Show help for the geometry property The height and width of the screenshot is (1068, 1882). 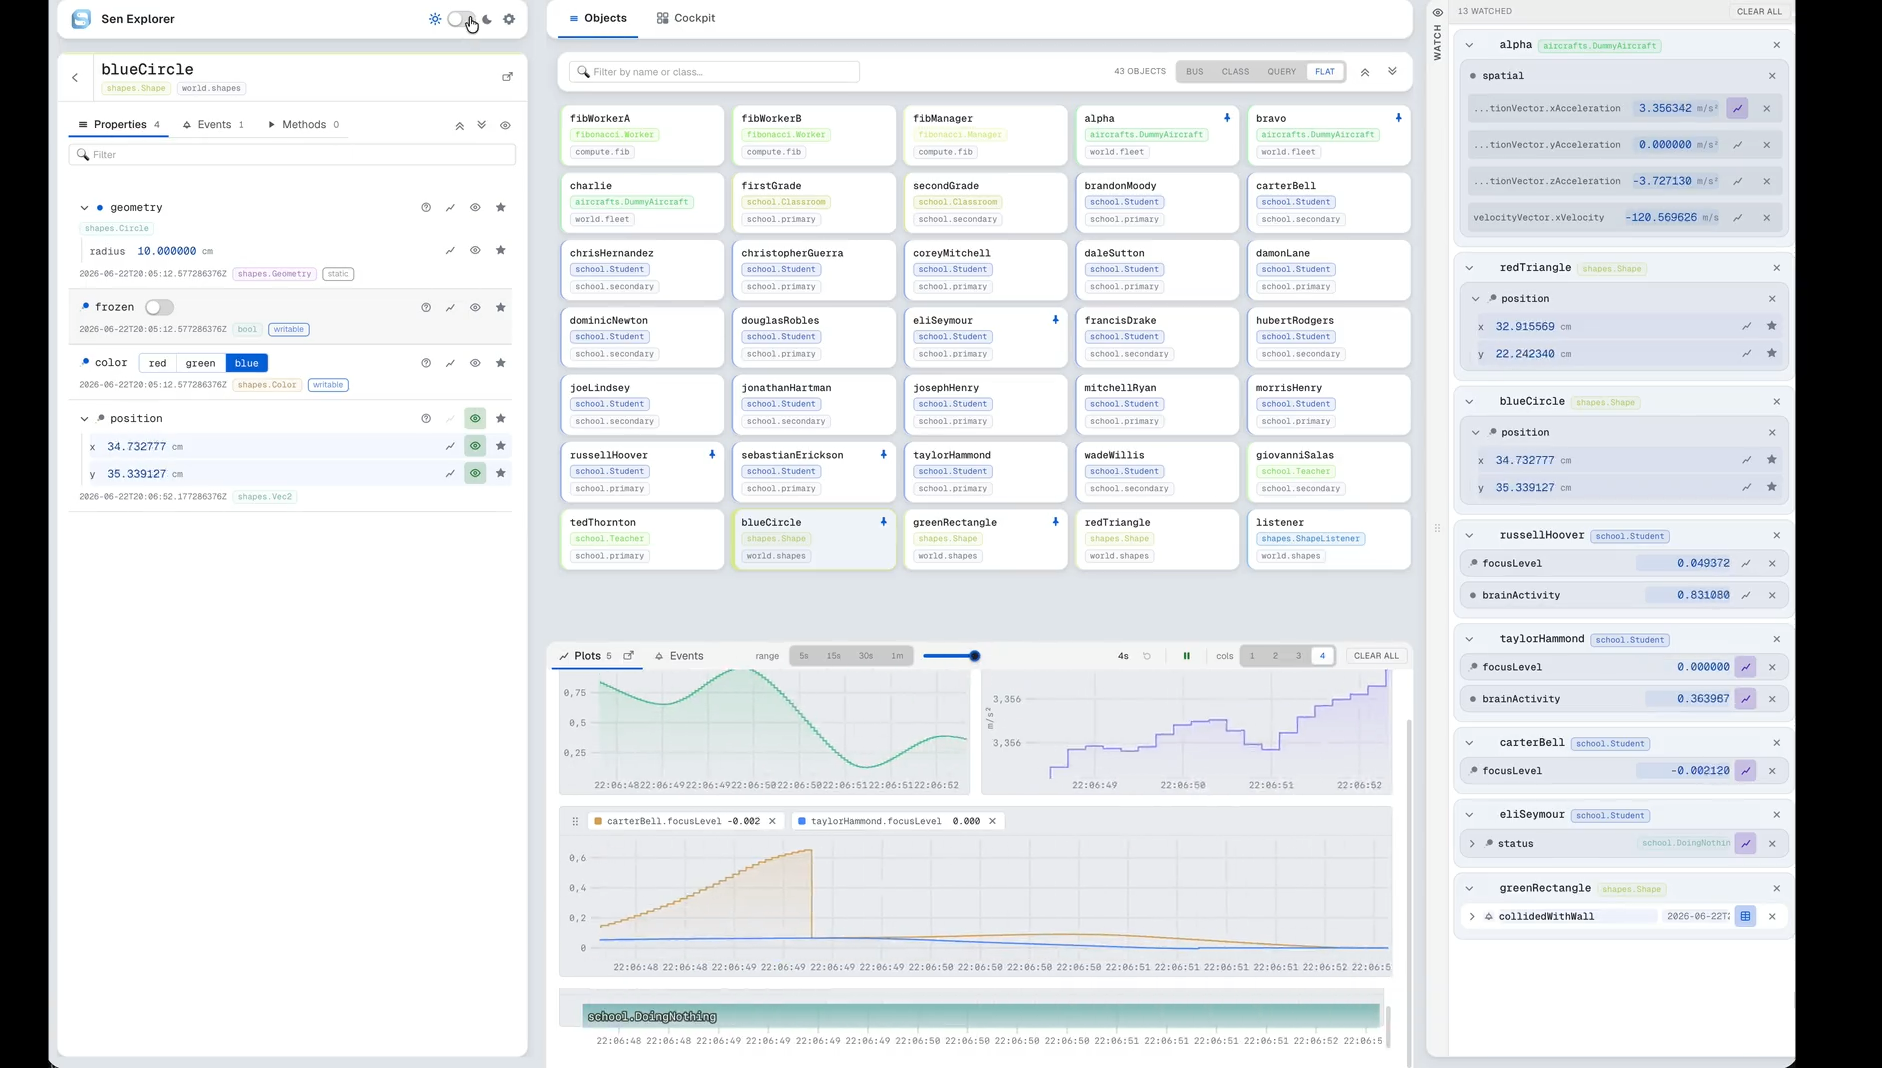point(426,208)
